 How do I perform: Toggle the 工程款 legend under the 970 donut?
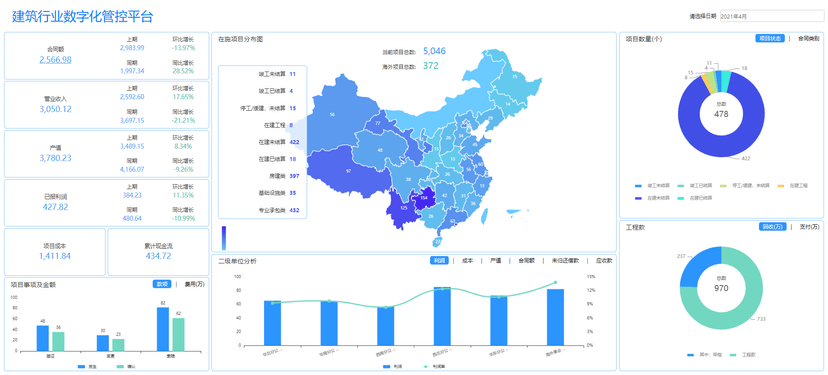coord(741,355)
